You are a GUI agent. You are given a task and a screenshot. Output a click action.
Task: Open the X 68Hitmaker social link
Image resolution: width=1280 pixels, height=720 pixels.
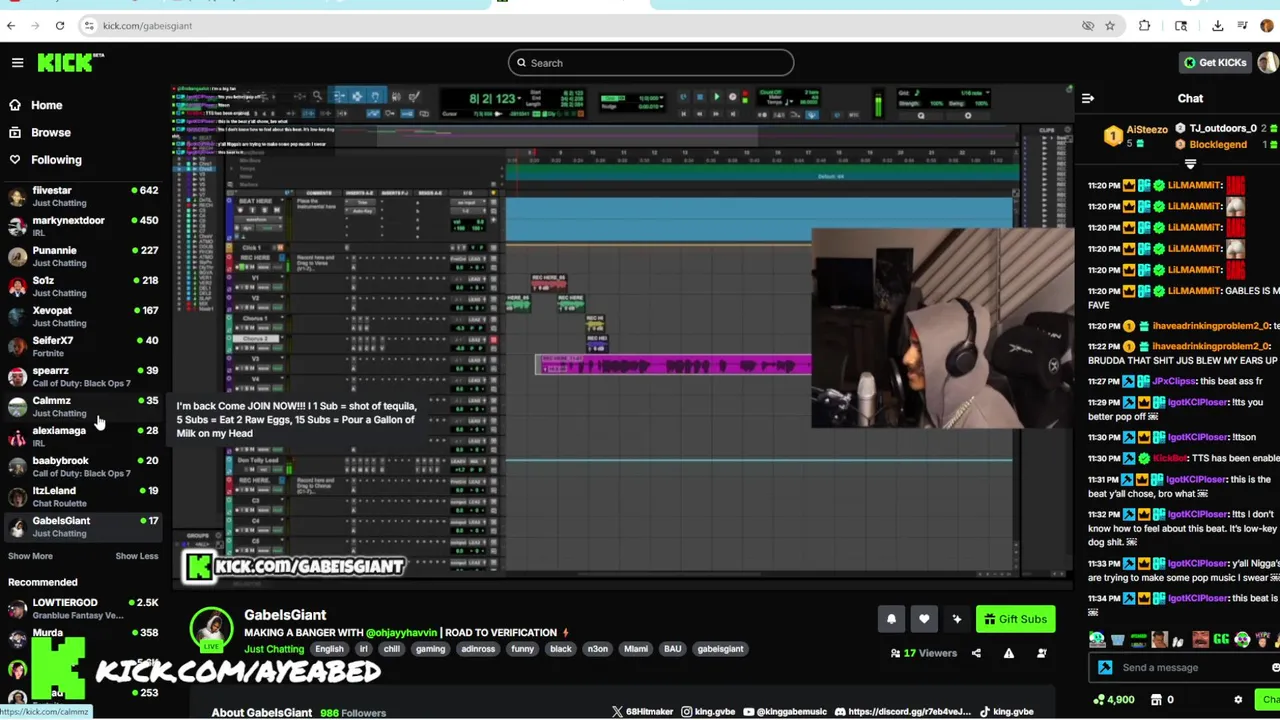(x=643, y=712)
